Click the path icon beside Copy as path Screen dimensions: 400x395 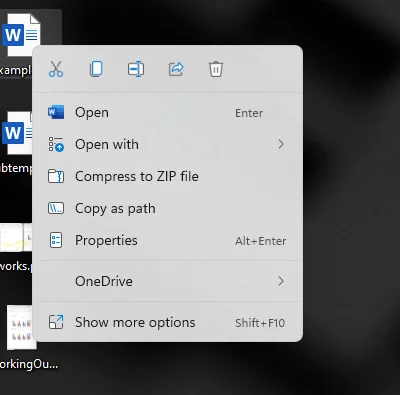click(x=56, y=208)
